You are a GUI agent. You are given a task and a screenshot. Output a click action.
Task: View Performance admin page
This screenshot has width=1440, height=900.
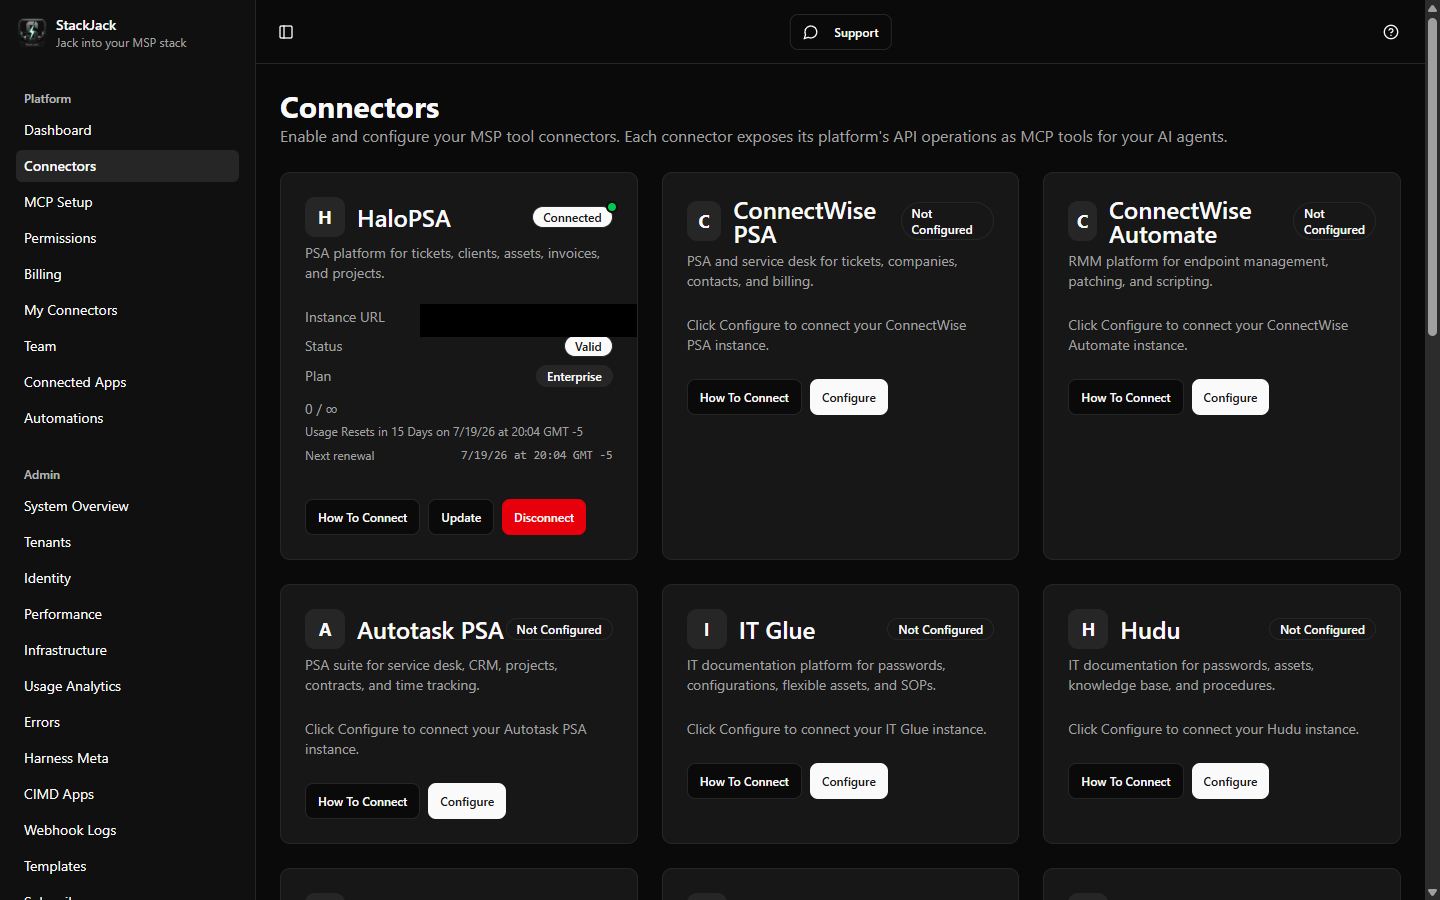pos(127,614)
